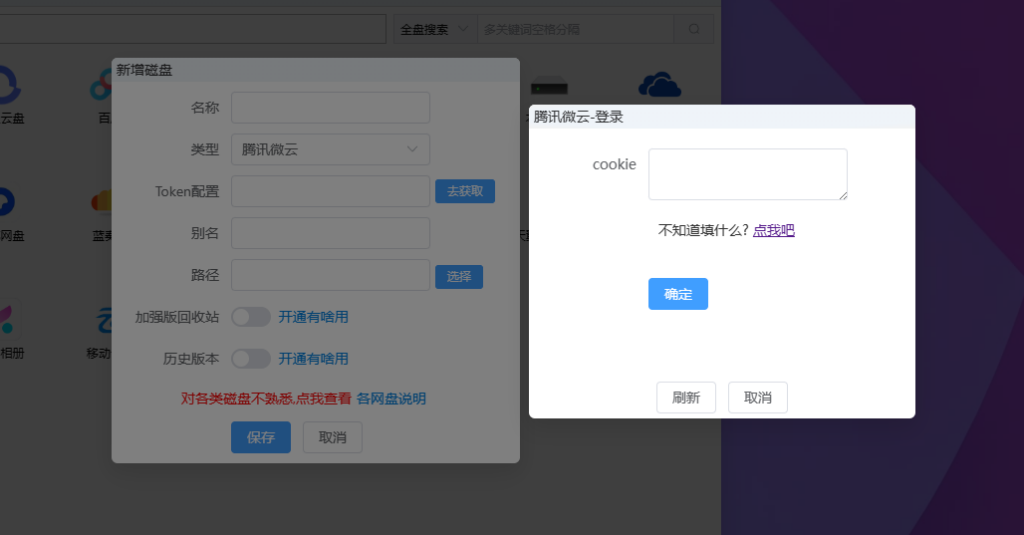Click the 刷新 button in the login dialog

coord(686,398)
